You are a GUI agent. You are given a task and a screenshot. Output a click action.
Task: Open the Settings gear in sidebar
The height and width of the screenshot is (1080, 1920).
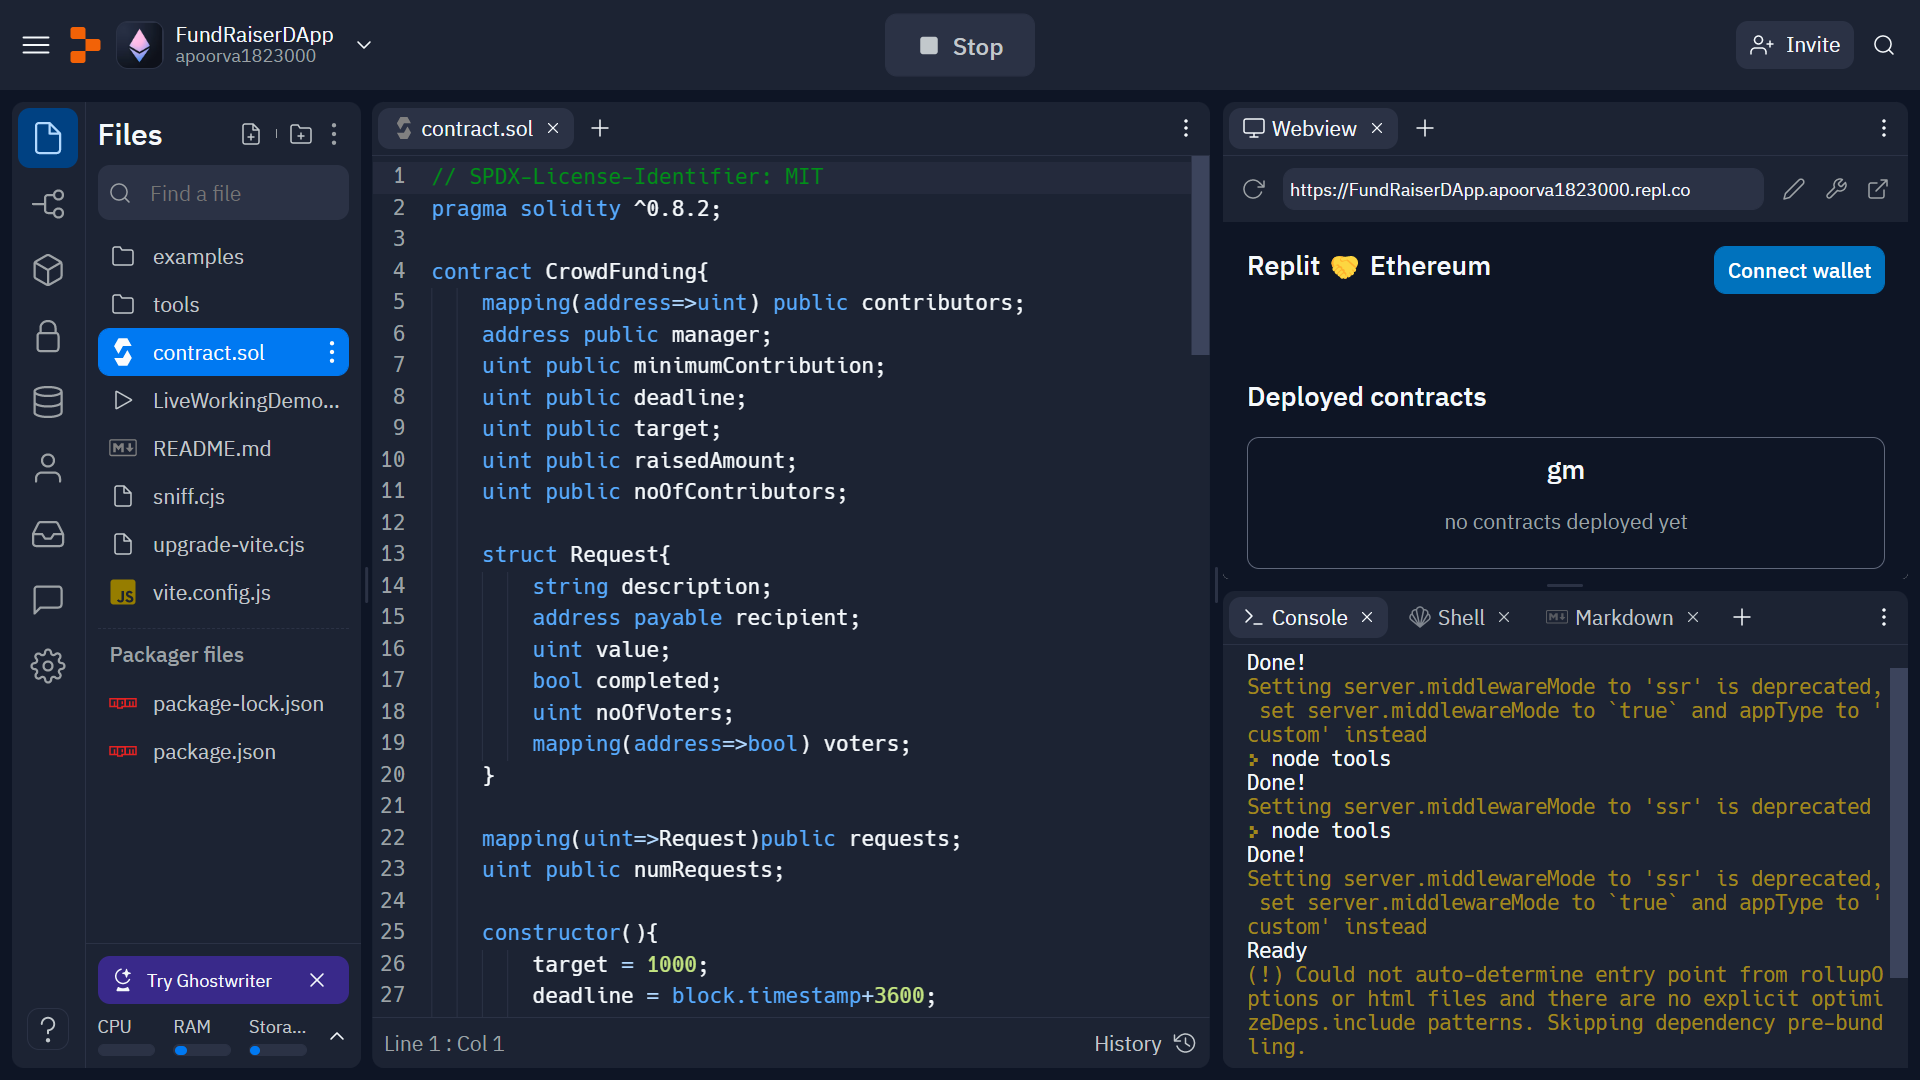click(x=47, y=666)
